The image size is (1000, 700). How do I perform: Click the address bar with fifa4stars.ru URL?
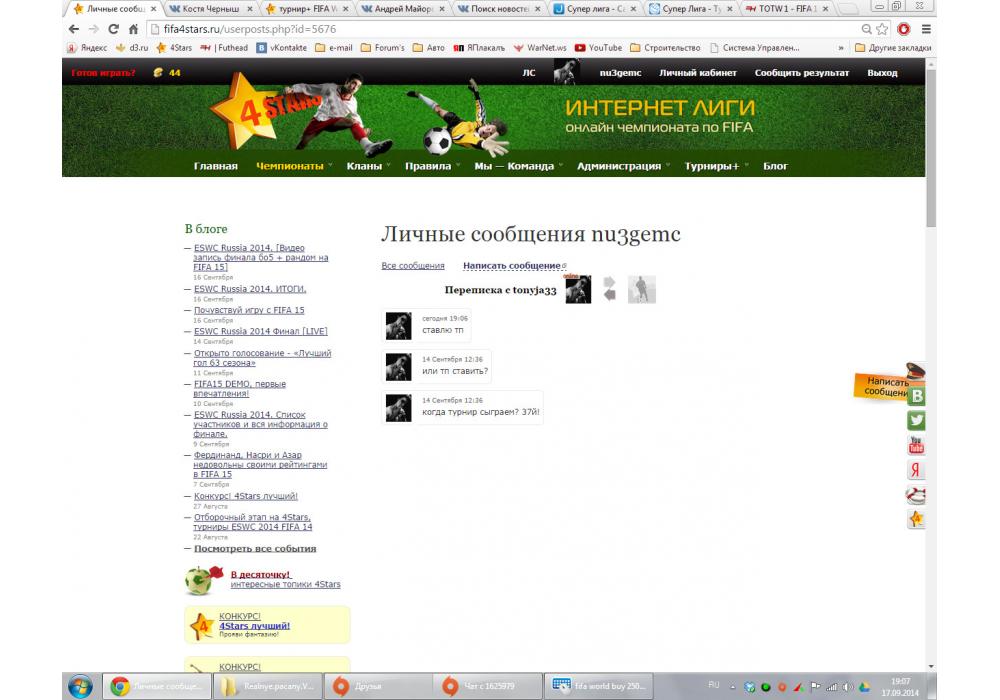click(x=500, y=29)
